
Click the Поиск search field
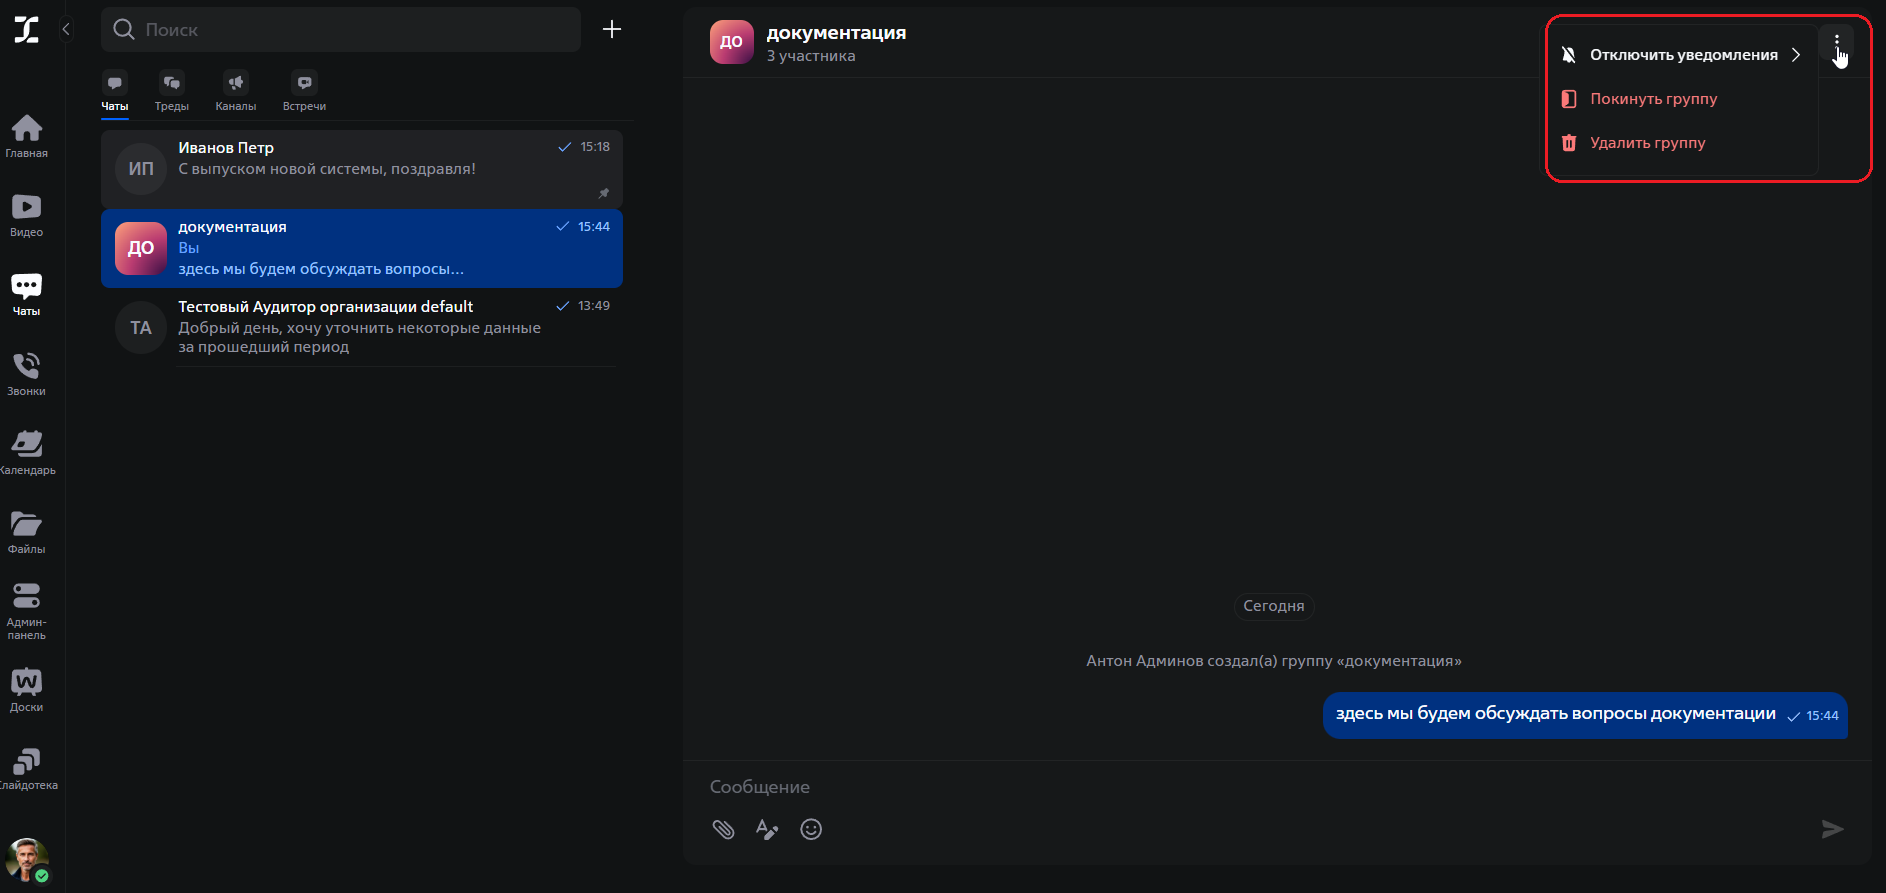tap(341, 30)
